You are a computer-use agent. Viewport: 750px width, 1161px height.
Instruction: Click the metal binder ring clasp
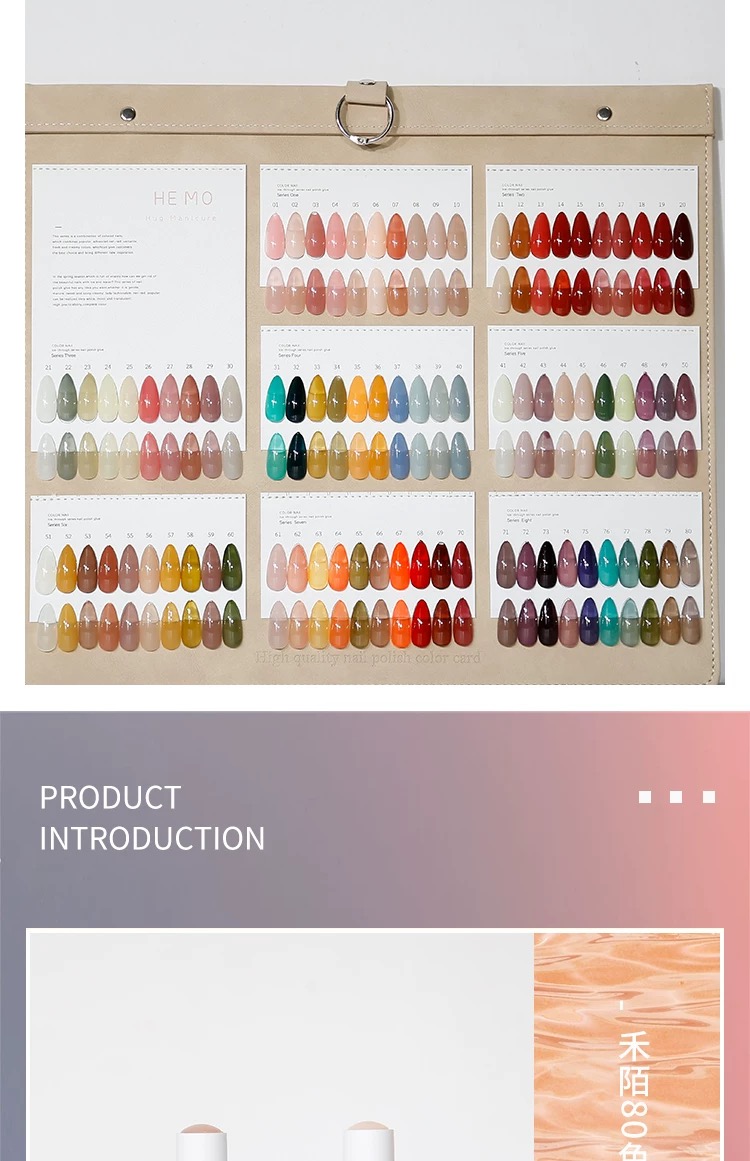[365, 112]
